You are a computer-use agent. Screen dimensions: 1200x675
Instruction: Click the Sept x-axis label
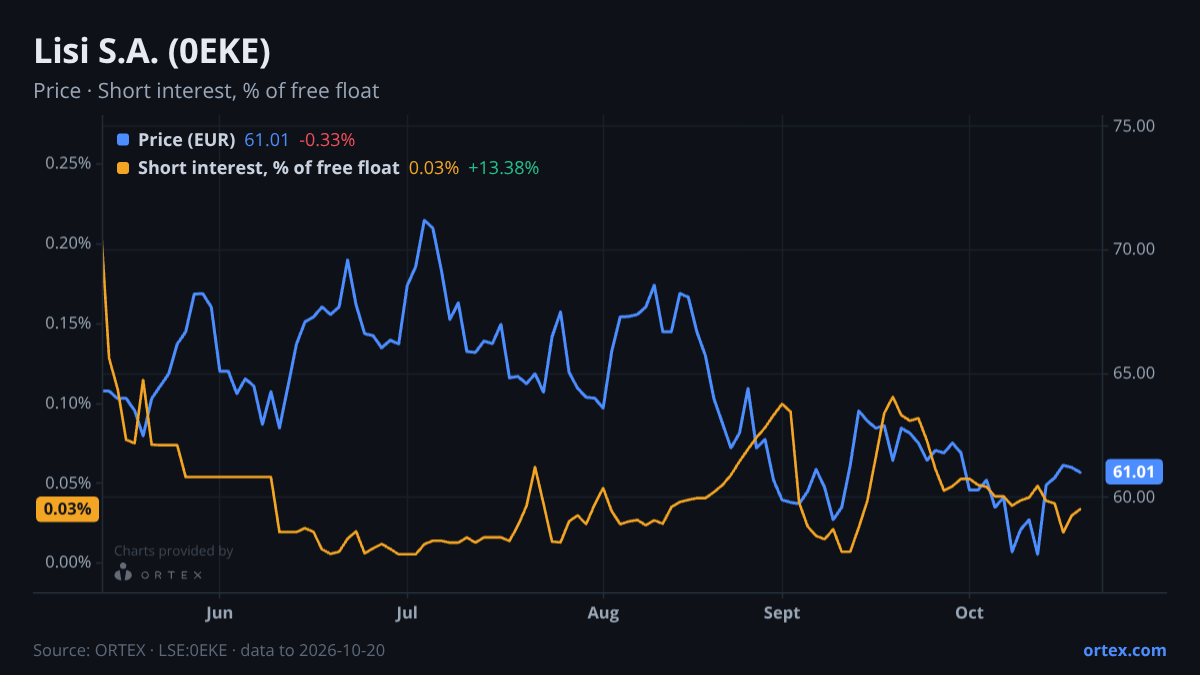[x=782, y=612]
